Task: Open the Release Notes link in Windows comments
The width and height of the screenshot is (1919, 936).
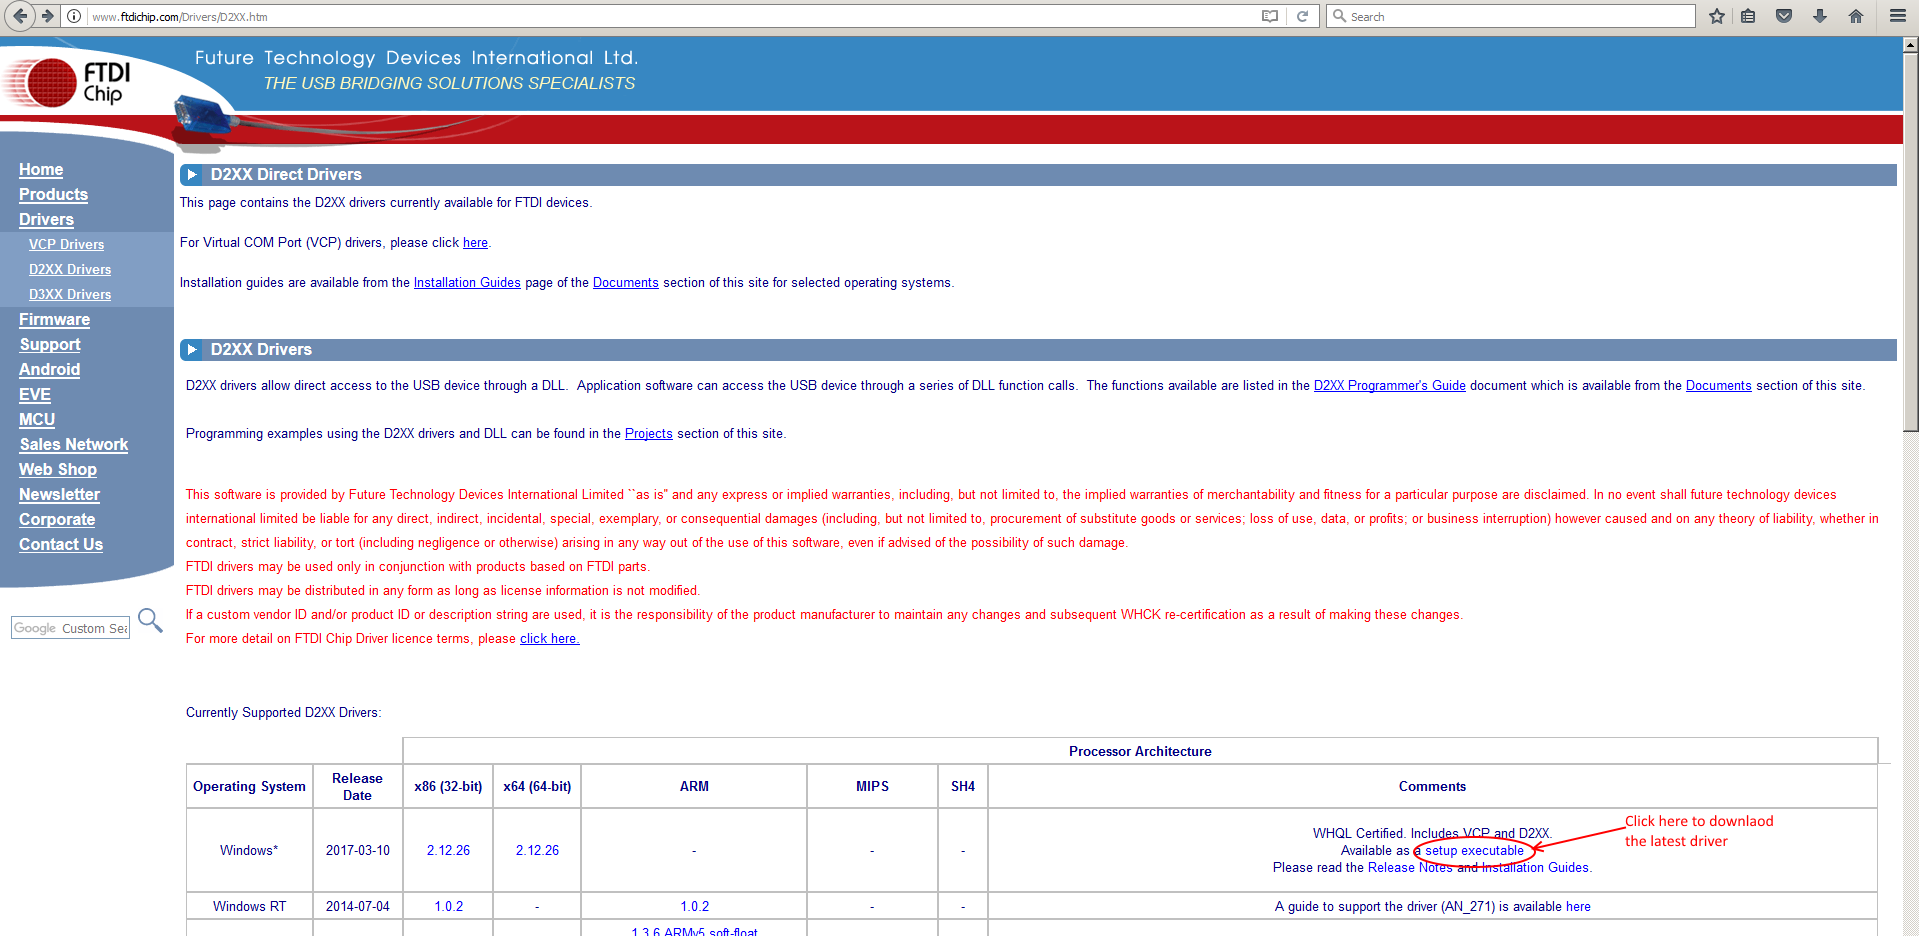Action: point(1410,868)
